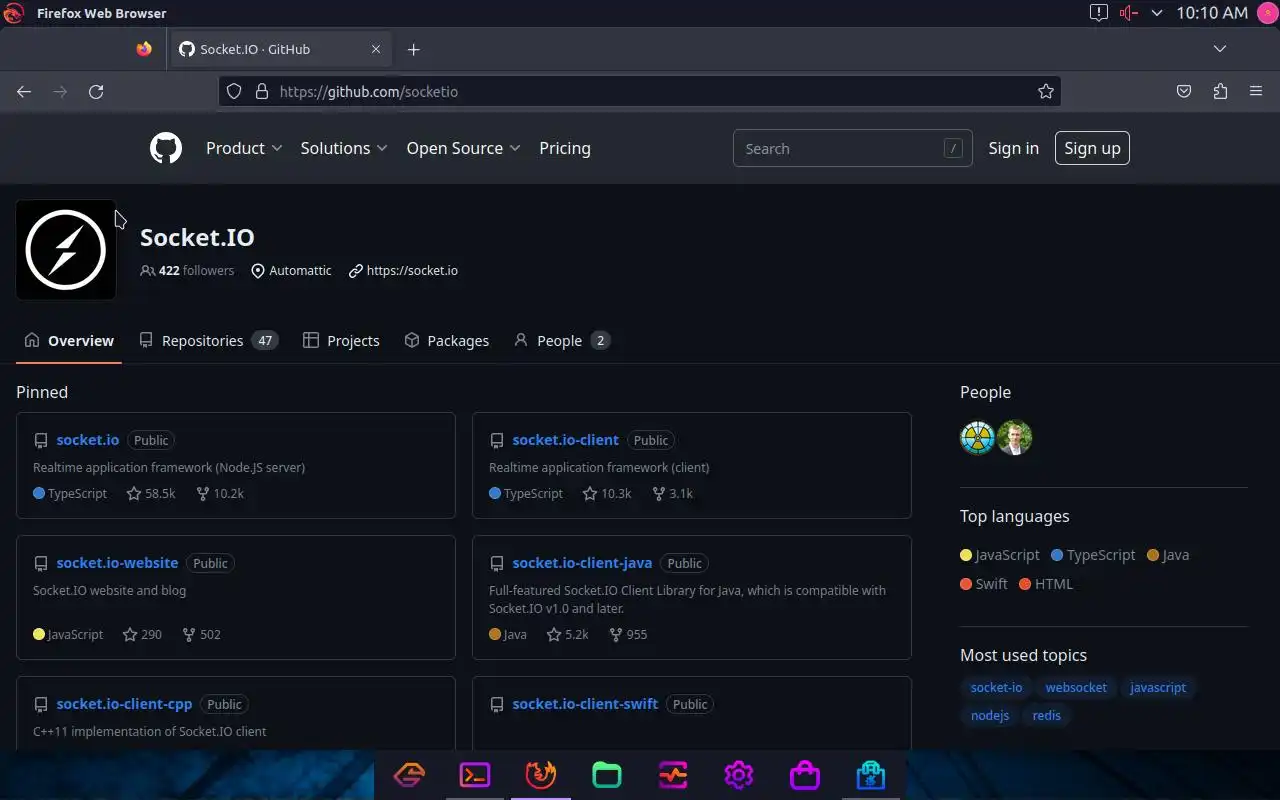Click the https://socket.io website link

[412, 270]
